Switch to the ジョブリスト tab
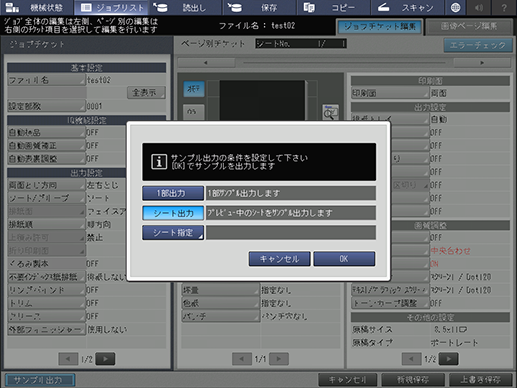This screenshot has height=388, width=517. point(112,7)
